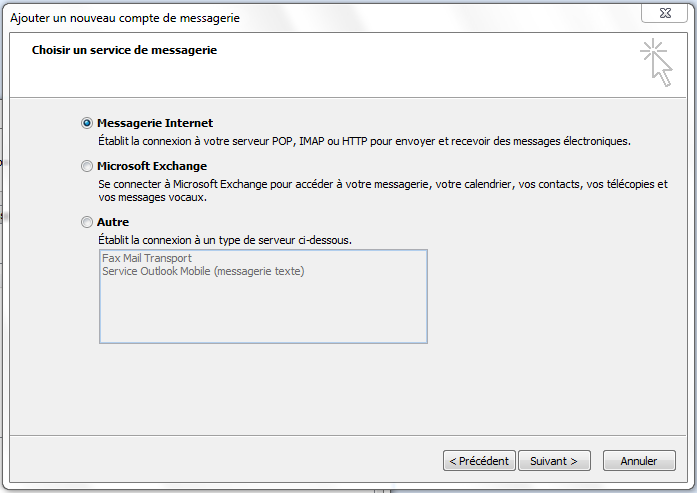Viewport: 697px width, 493px height.
Task: Cancel the wizard with Annuler
Action: coord(639,461)
